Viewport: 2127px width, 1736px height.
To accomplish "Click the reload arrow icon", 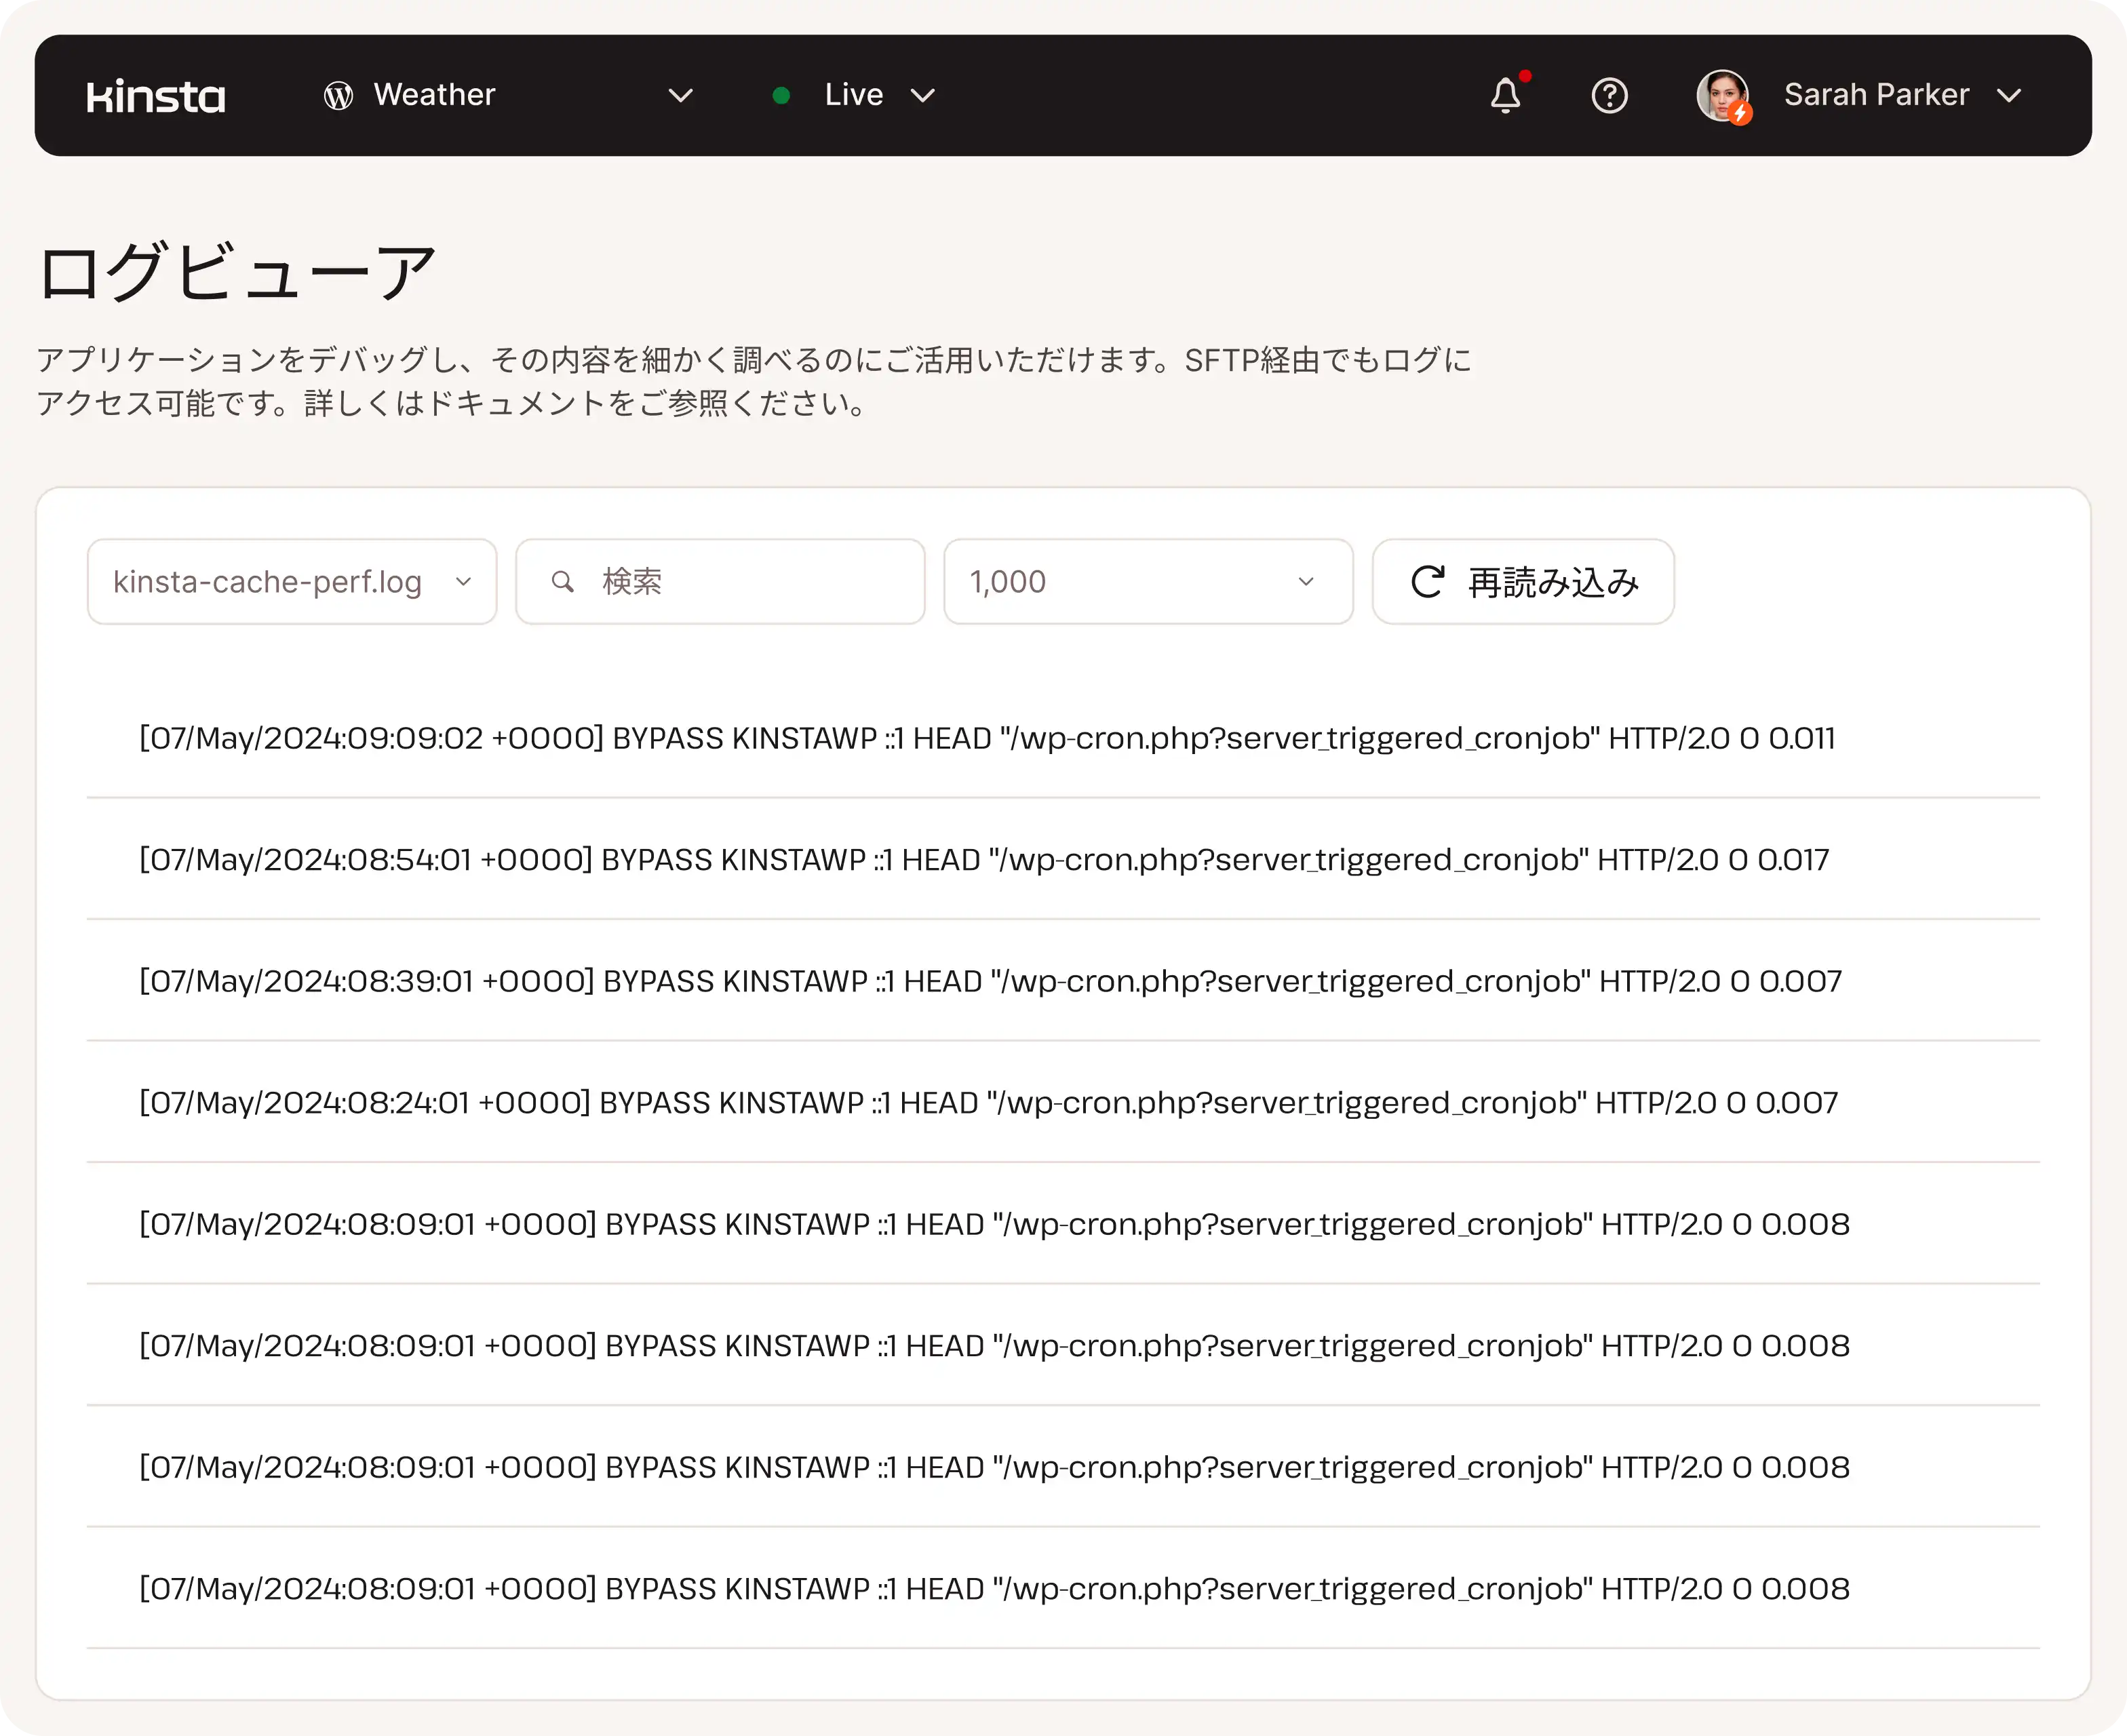I will 1427,582.
